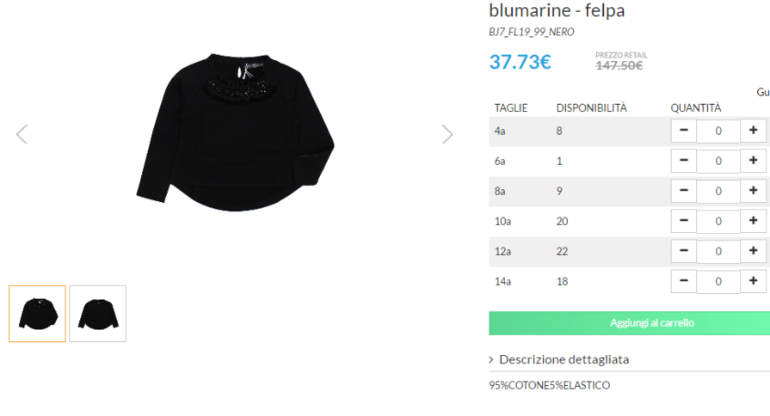Increase quantity for size 12a

click(753, 251)
